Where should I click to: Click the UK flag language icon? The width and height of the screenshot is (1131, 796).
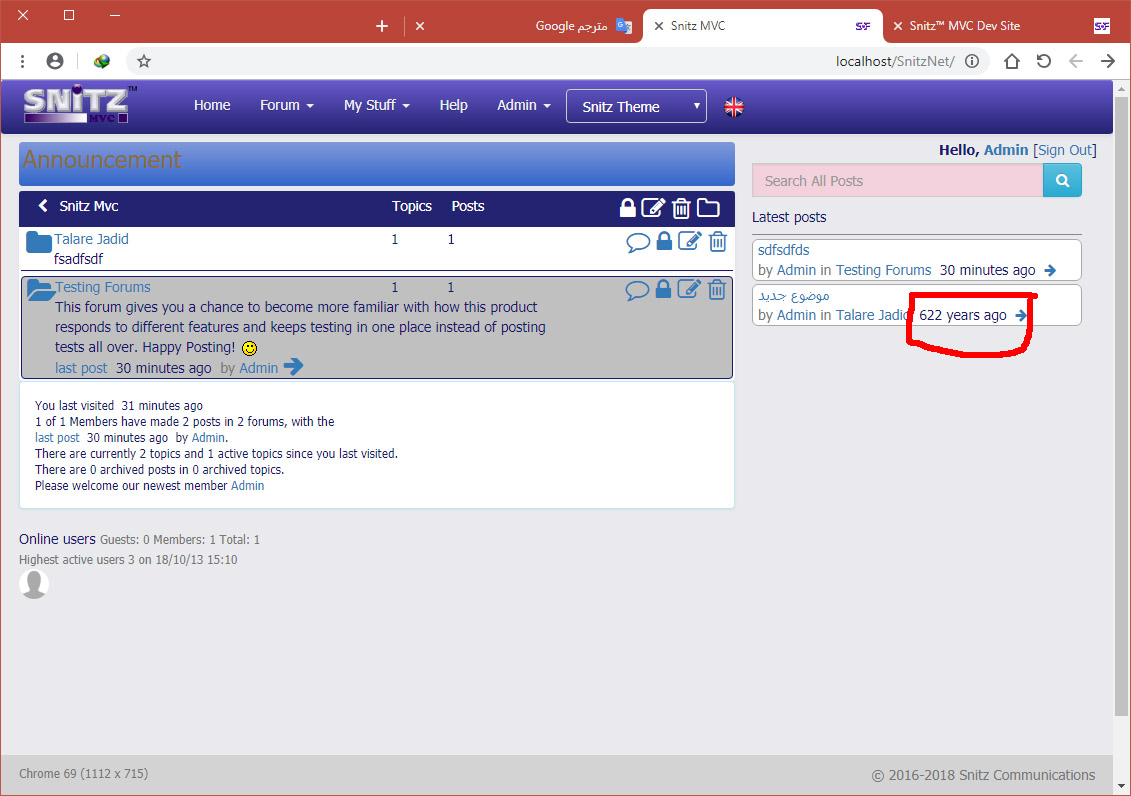[x=734, y=107]
